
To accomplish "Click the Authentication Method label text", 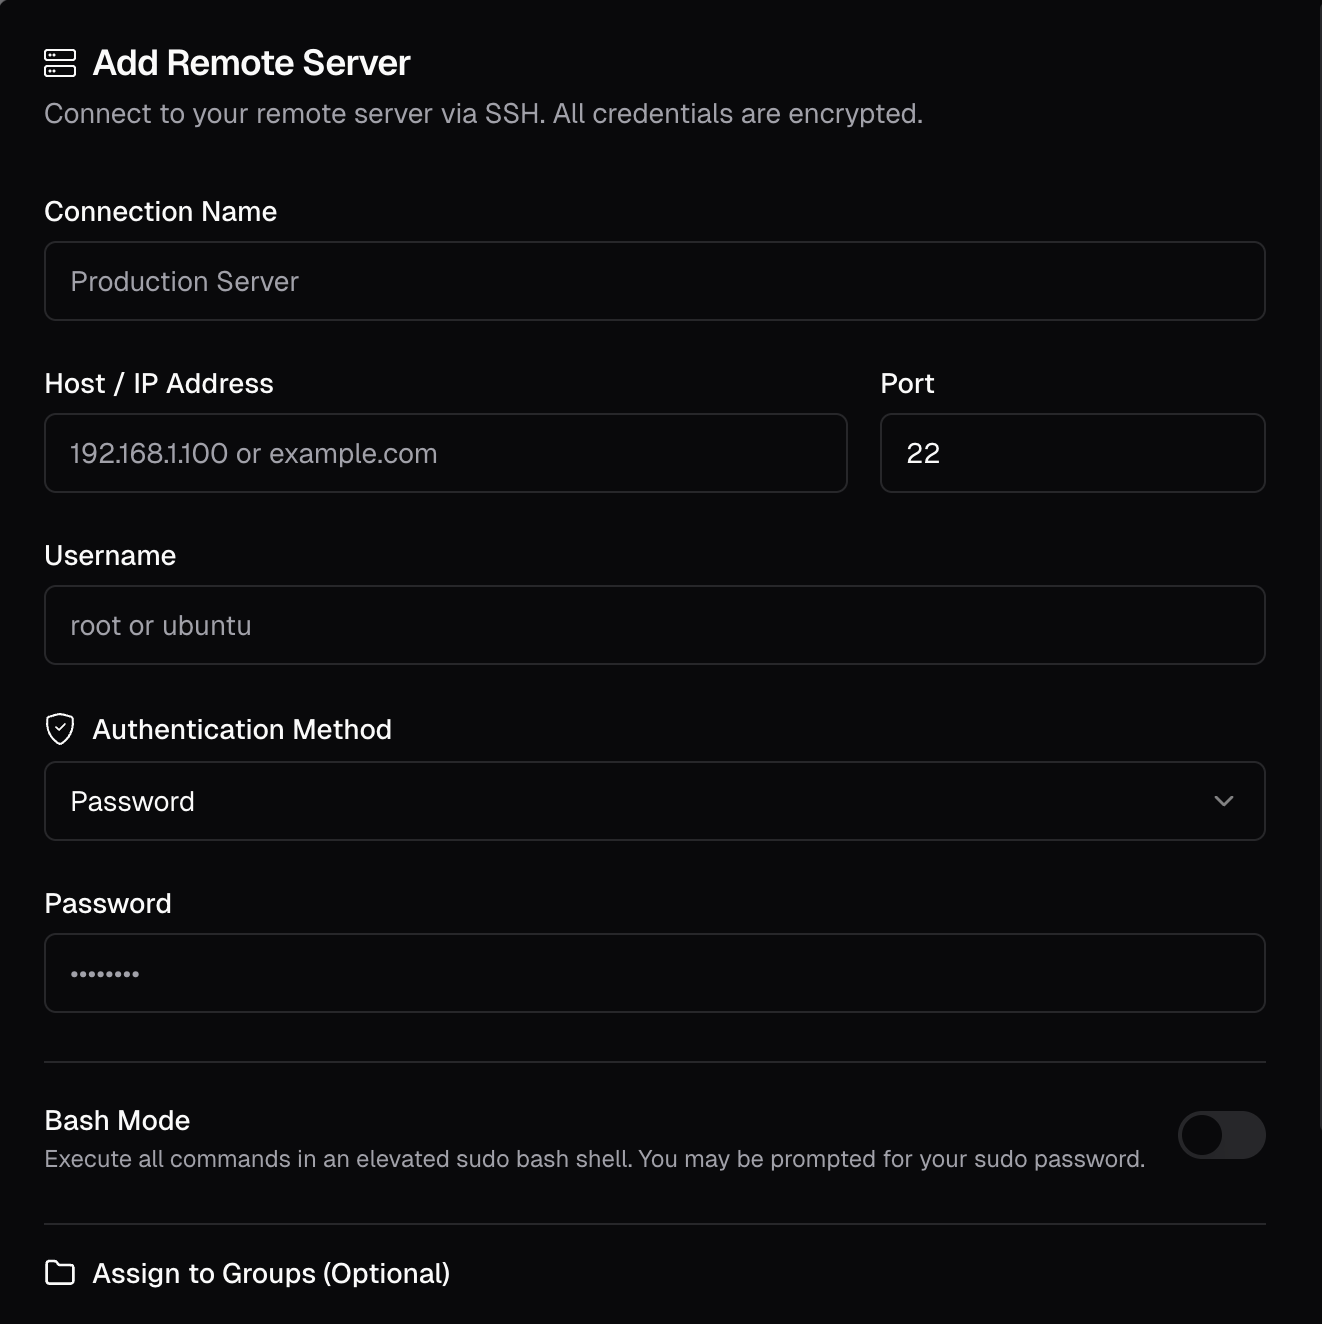I will click(242, 730).
